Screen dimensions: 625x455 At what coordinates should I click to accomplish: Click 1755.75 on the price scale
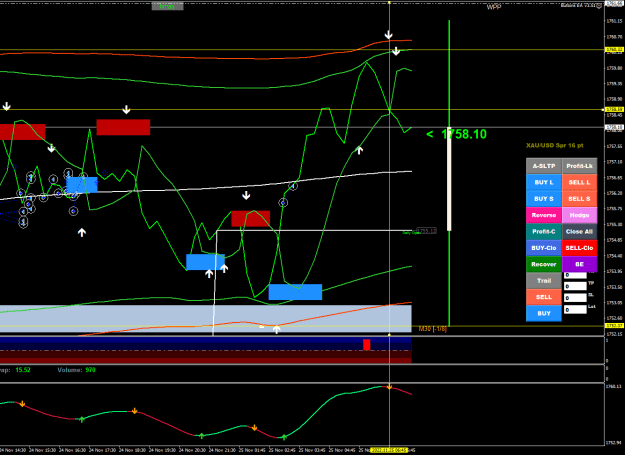614,209
